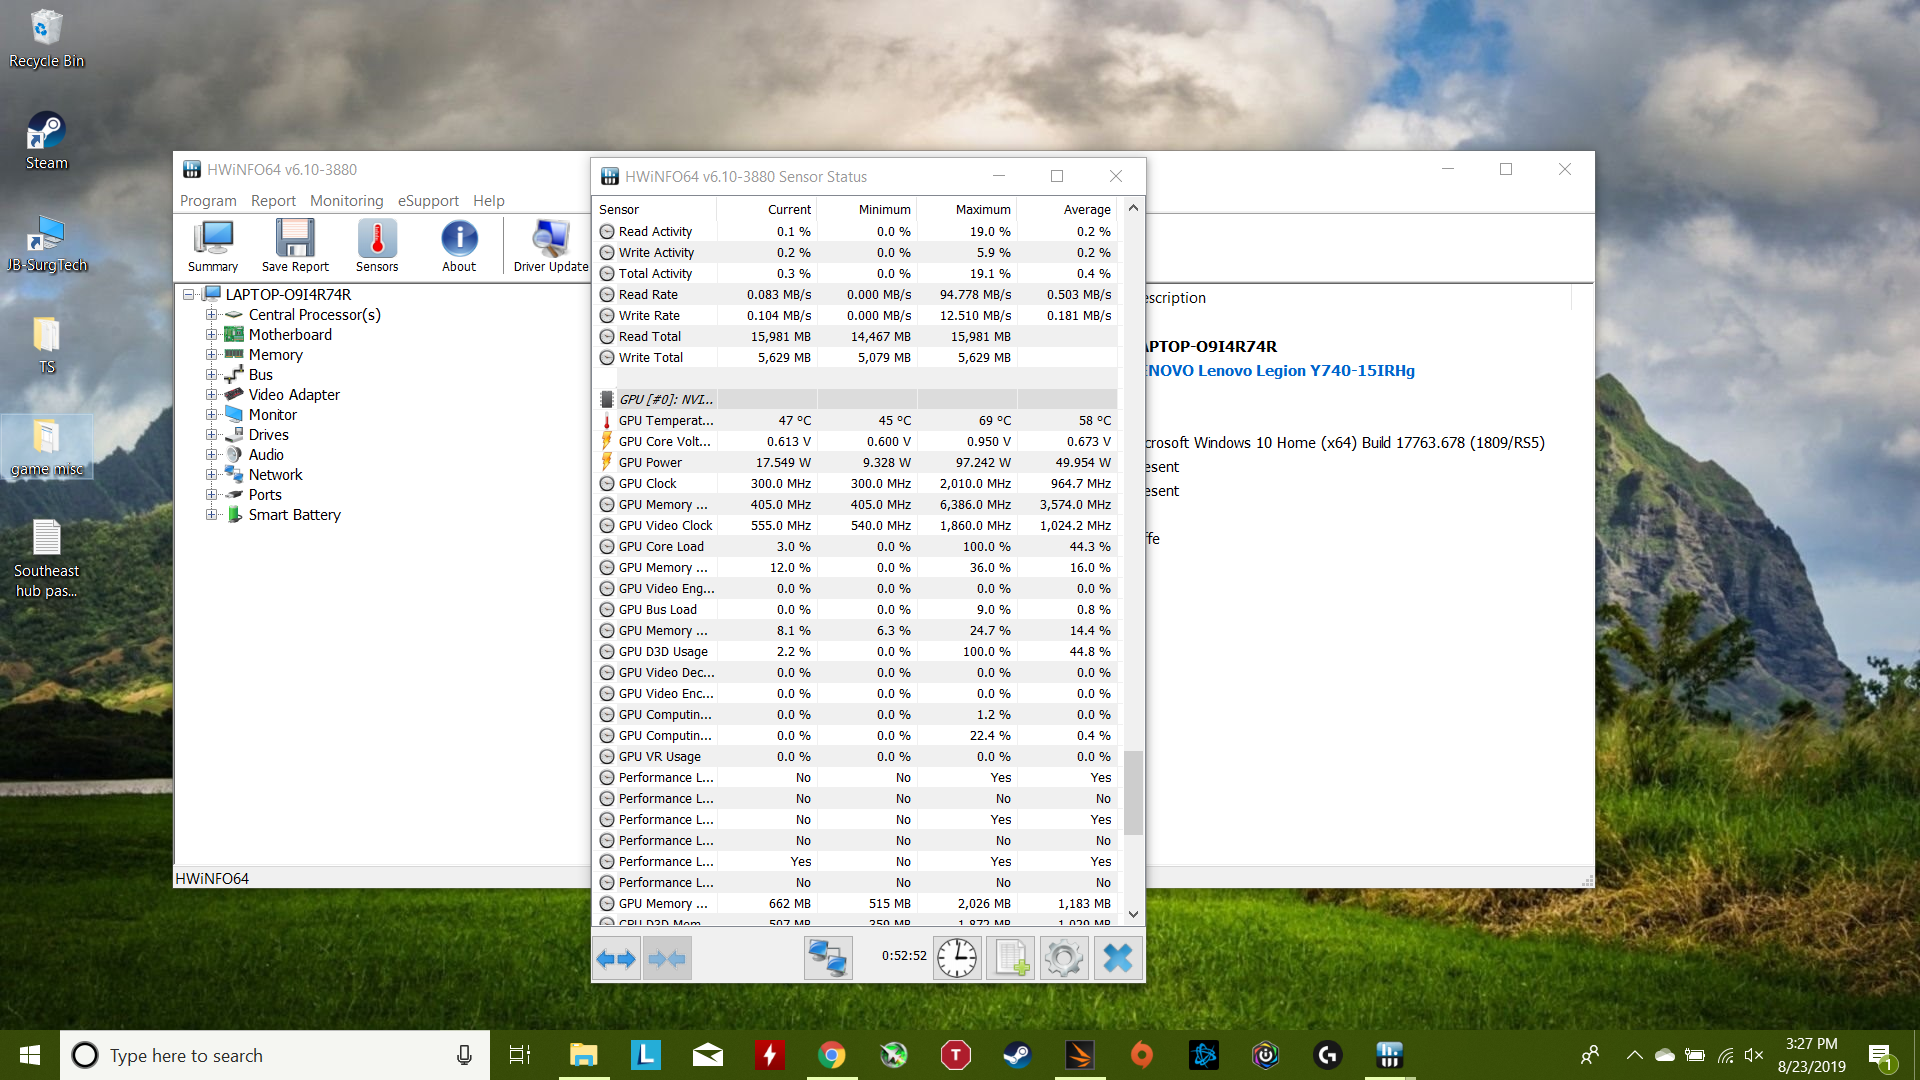Click the Current column header

767,209
